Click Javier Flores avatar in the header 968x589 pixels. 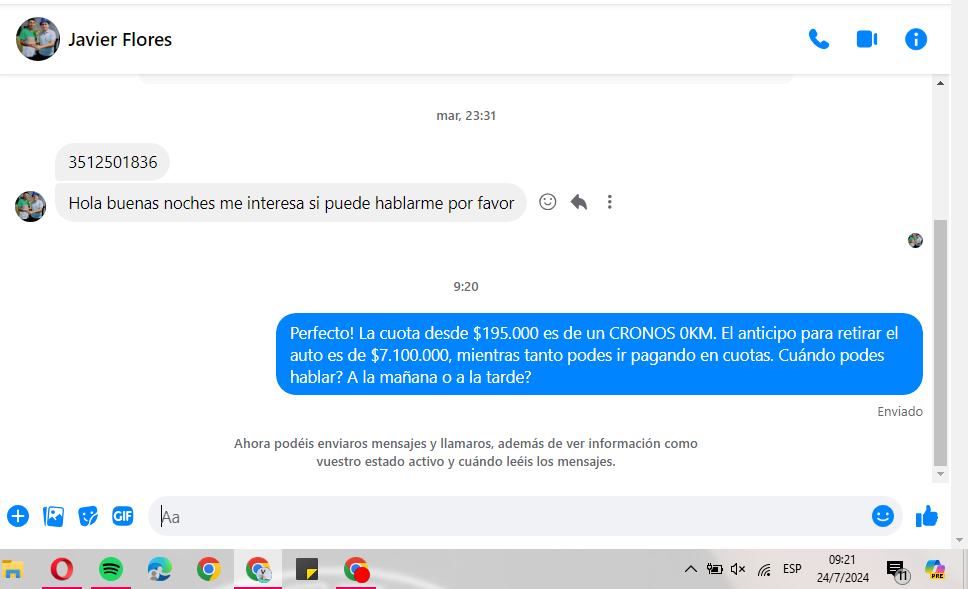pos(37,39)
